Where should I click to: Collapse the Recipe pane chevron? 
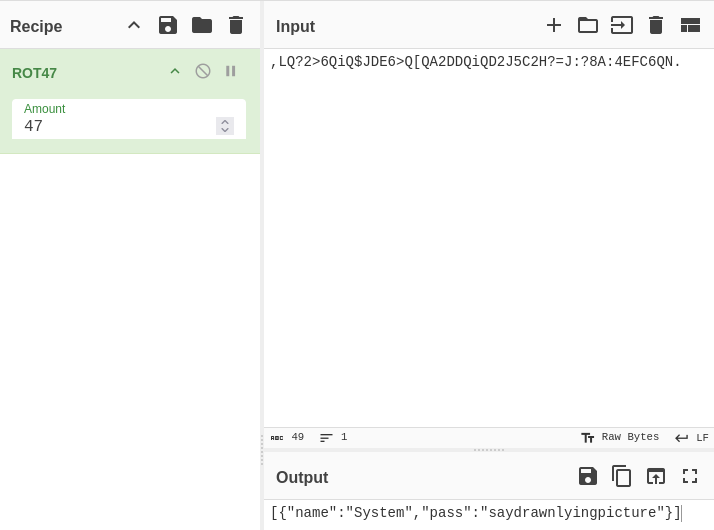[134, 25]
